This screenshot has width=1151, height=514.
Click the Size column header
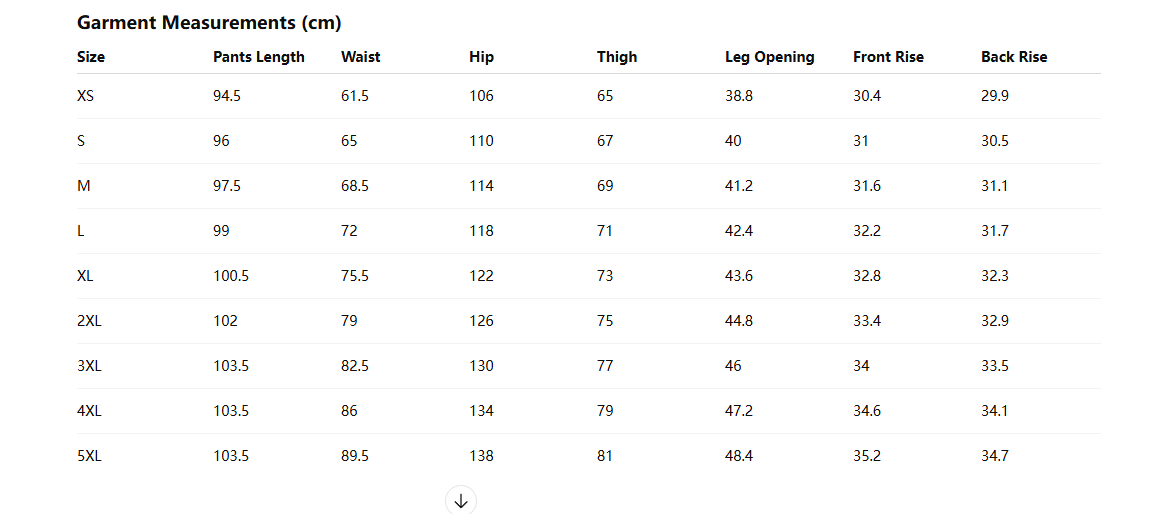[x=91, y=57]
